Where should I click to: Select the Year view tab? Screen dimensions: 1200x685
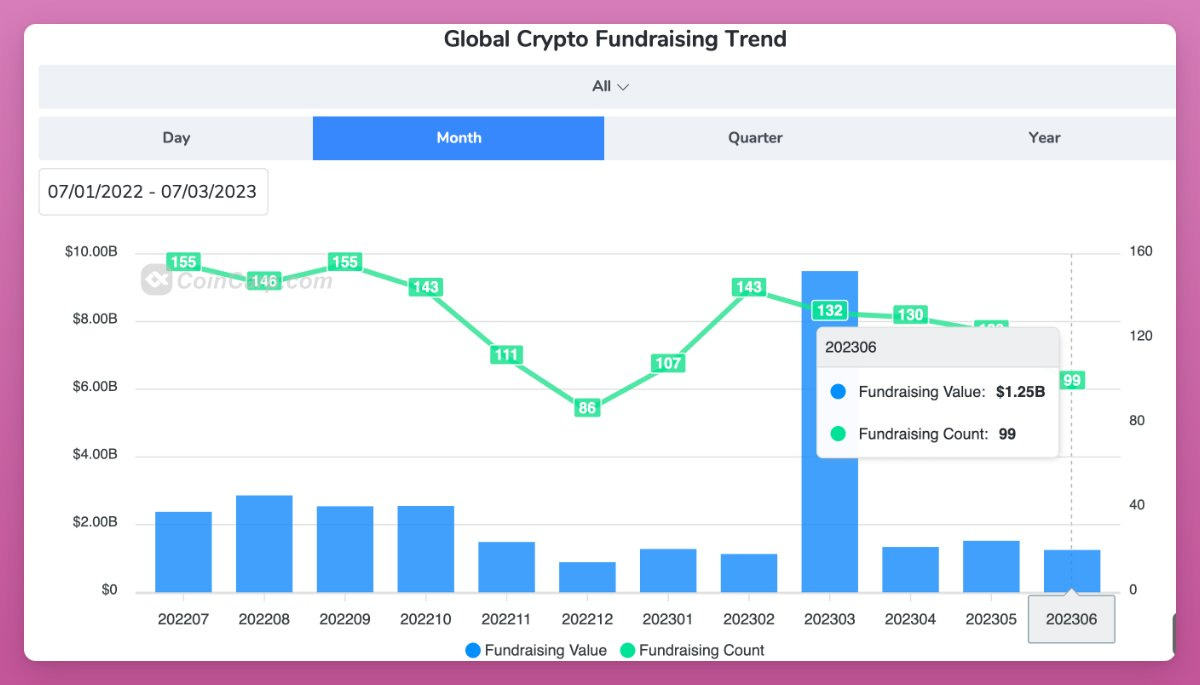click(x=1044, y=137)
